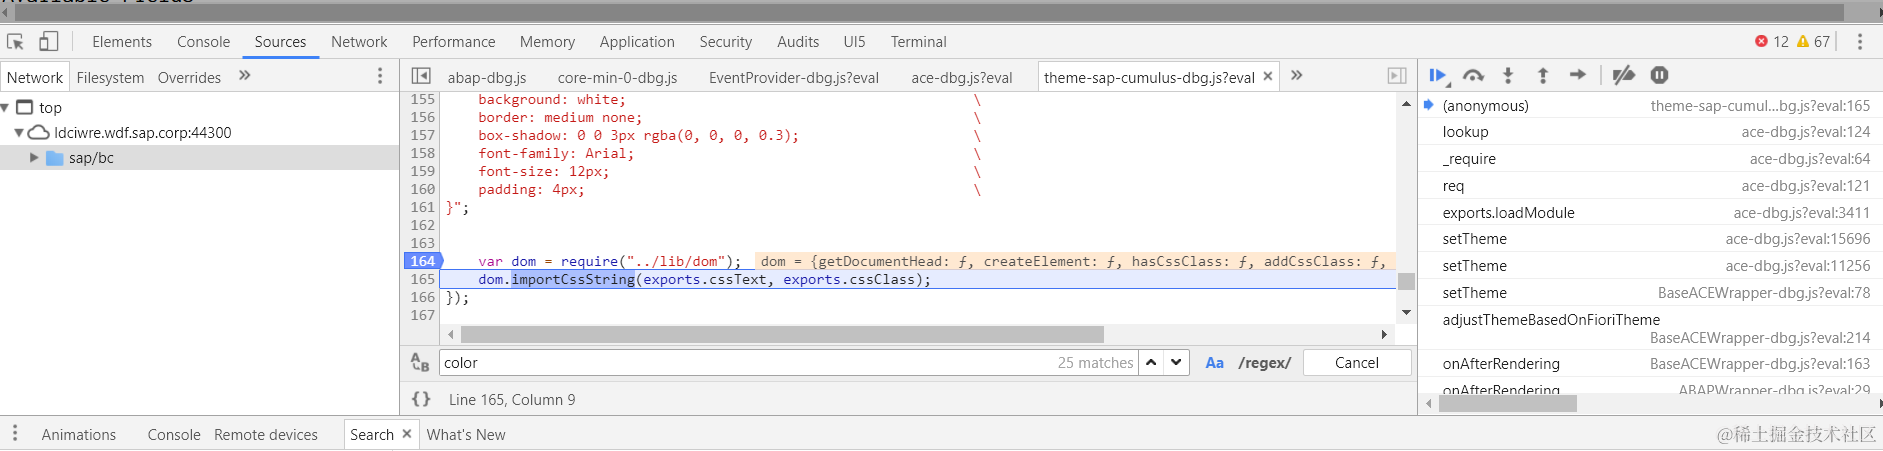Step out of current function
This screenshot has width=1883, height=451.
point(1543,75)
